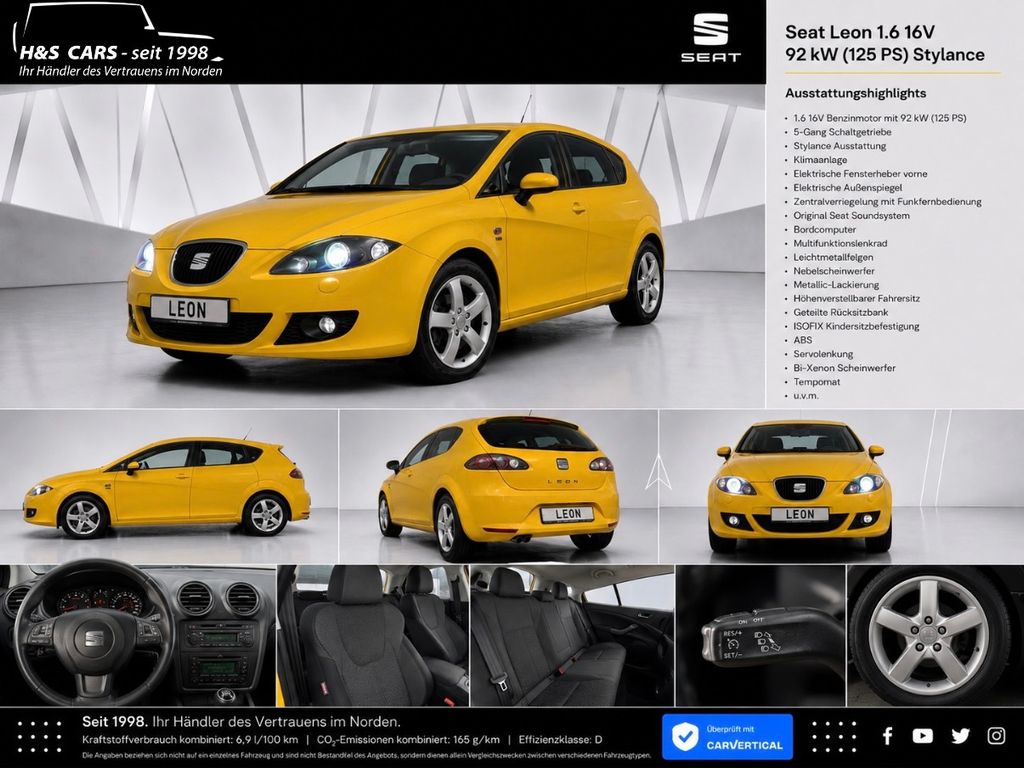Open the rear view photo of the Leon
This screenshot has height=768, width=1024.
(x=498, y=487)
